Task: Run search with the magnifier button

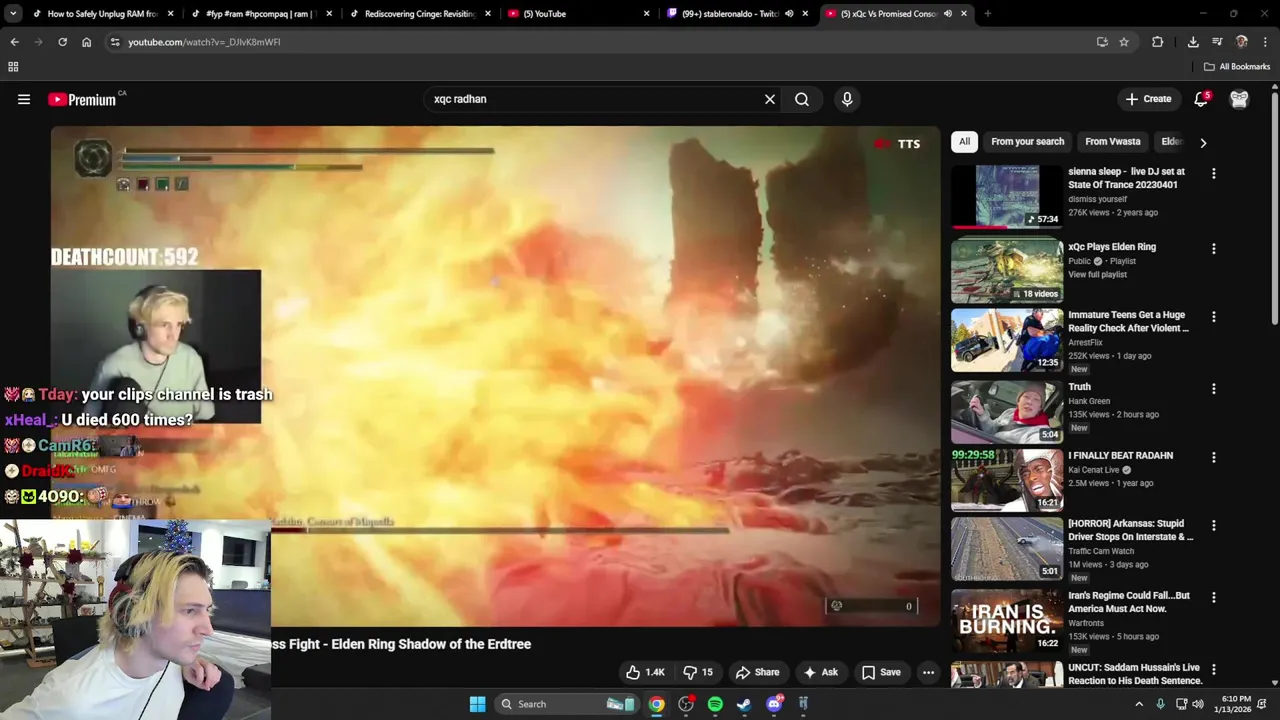Action: (802, 99)
